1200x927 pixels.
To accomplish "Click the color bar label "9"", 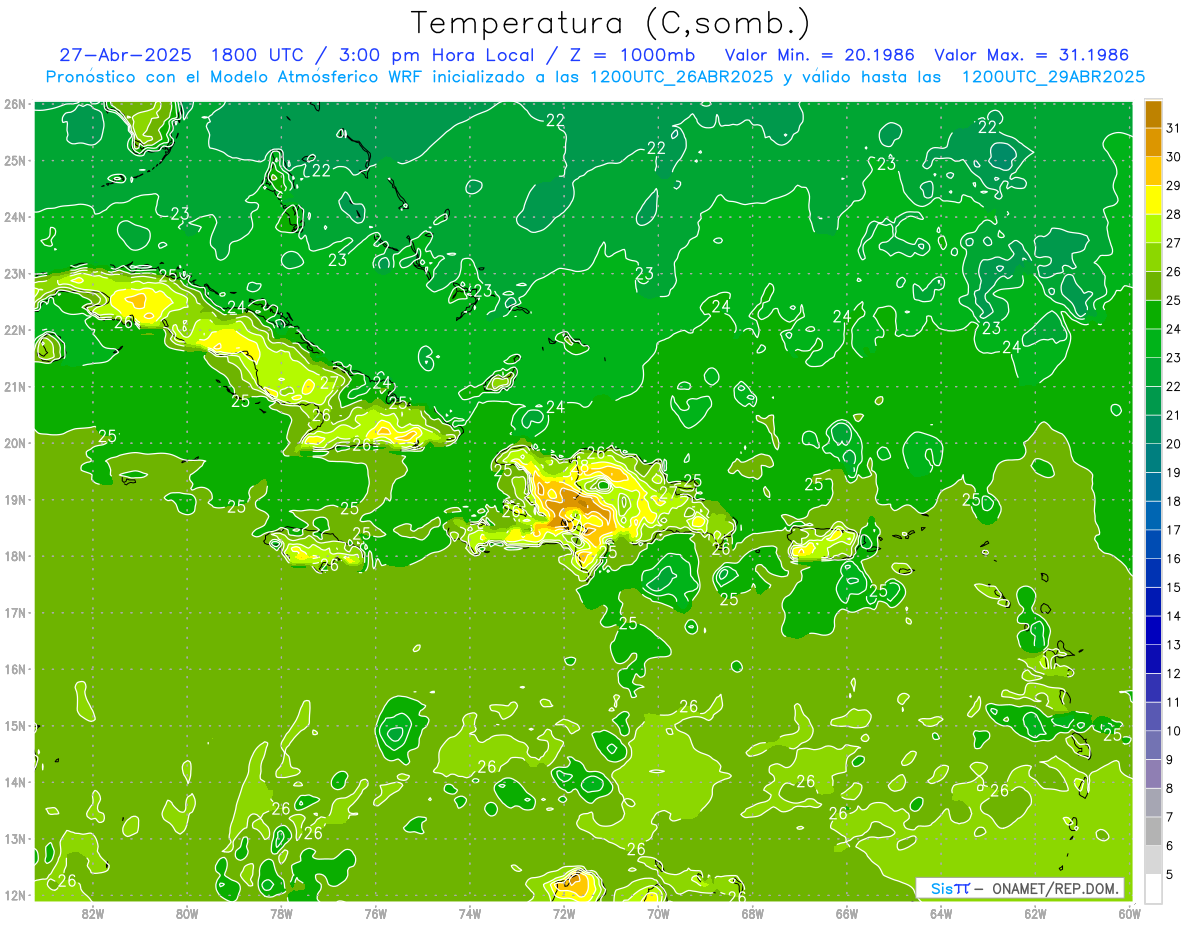I will [1170, 760].
